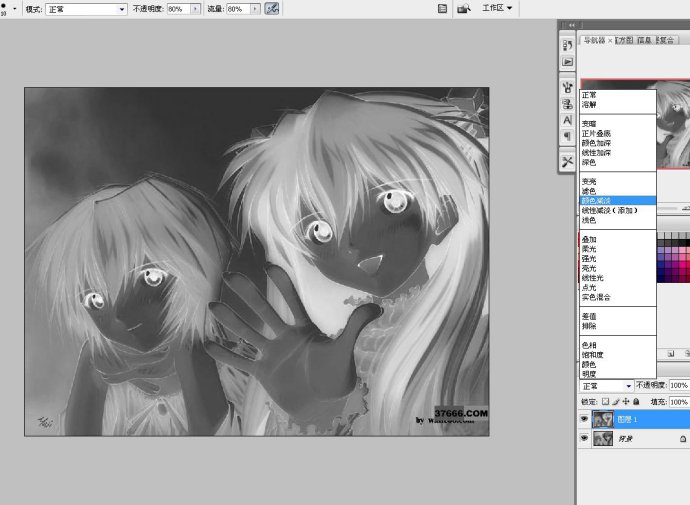Choose 亮光 vivid light blend mode
690x505 pixels.
pos(617,268)
